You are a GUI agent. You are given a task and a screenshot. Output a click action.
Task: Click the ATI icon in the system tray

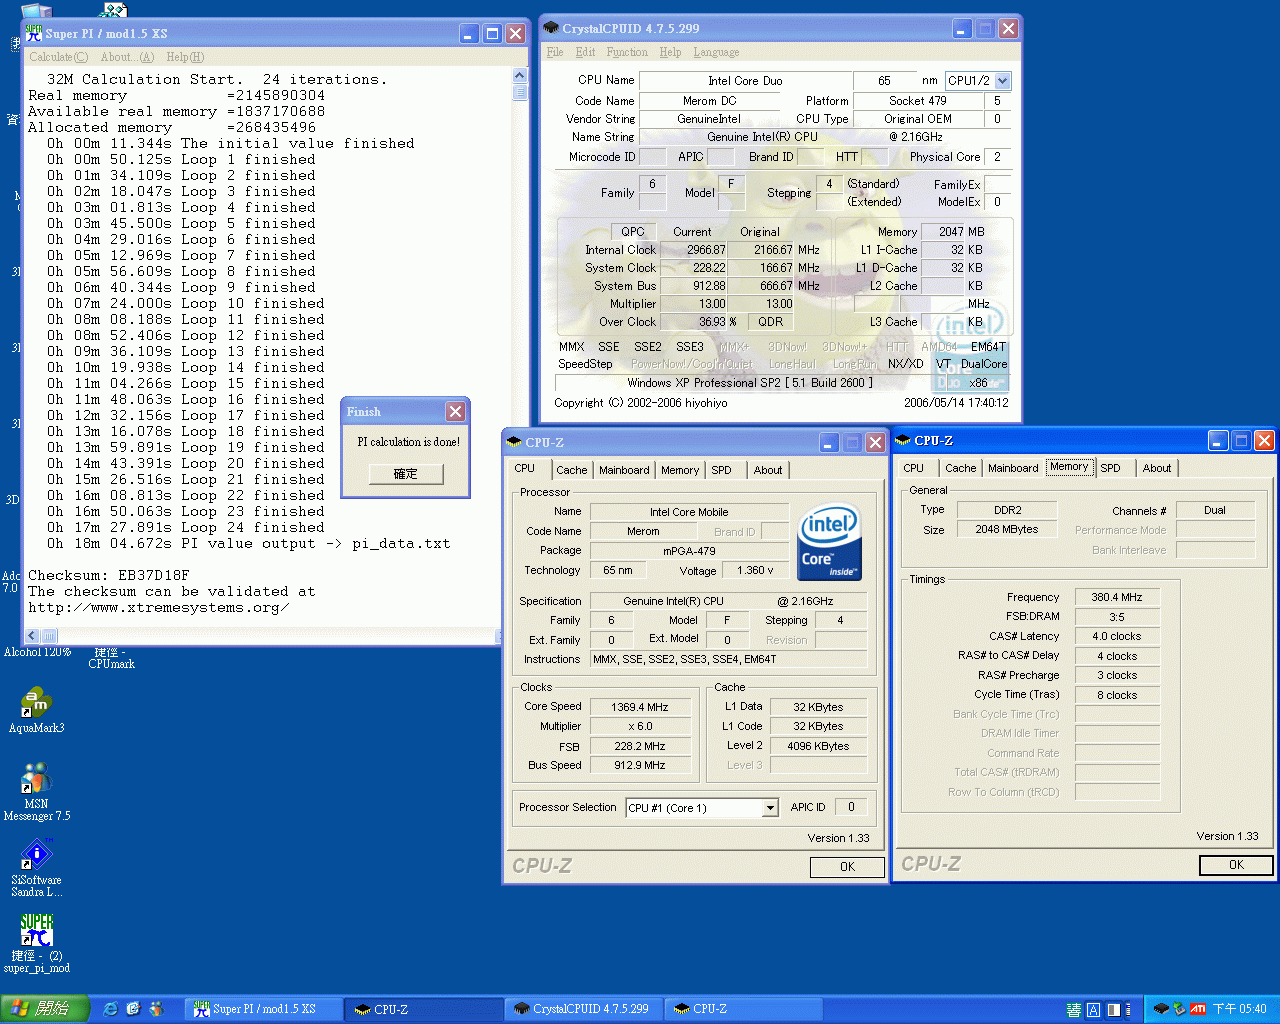coord(1197,1009)
